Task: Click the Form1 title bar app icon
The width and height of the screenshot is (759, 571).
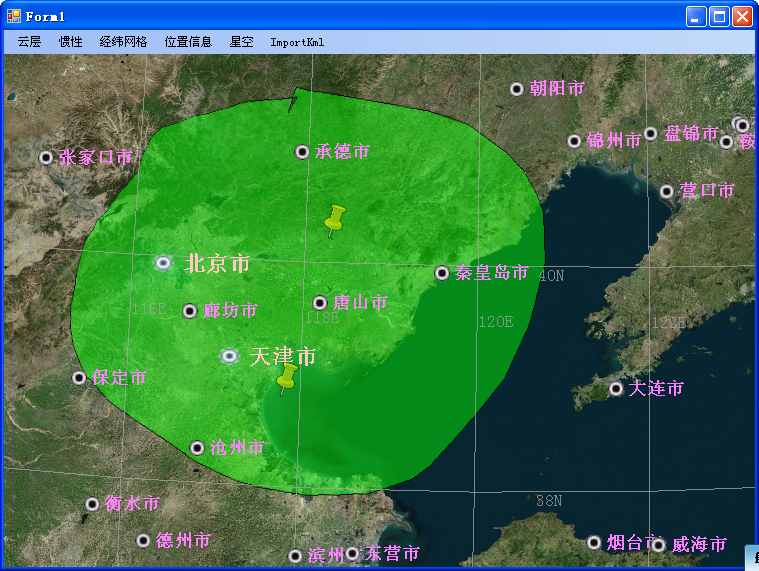Action: tap(14, 16)
